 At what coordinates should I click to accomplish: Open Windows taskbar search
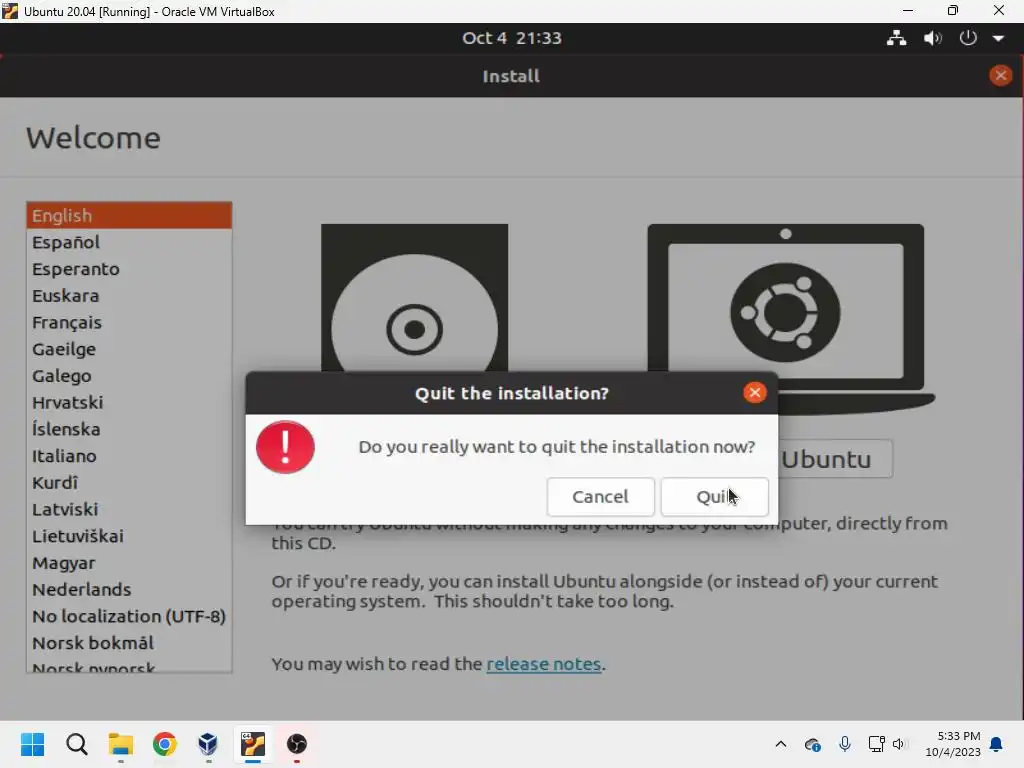(x=76, y=744)
